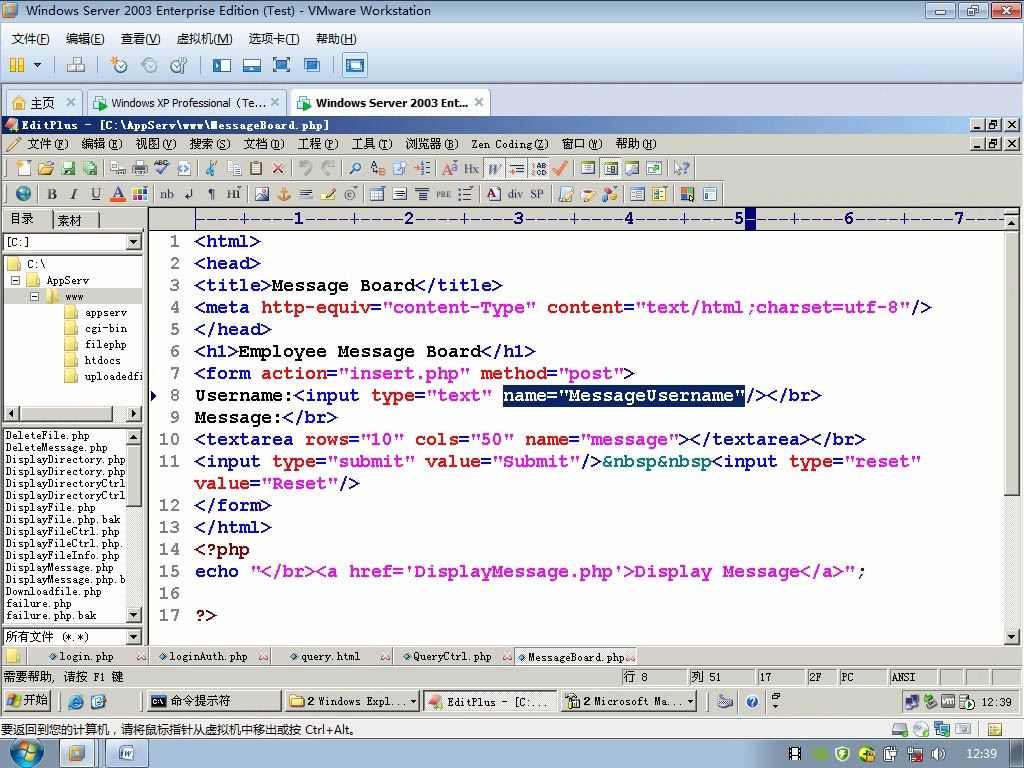Click the editor vertical scrollbar thumb
The image size is (1024, 768).
point(1011,362)
